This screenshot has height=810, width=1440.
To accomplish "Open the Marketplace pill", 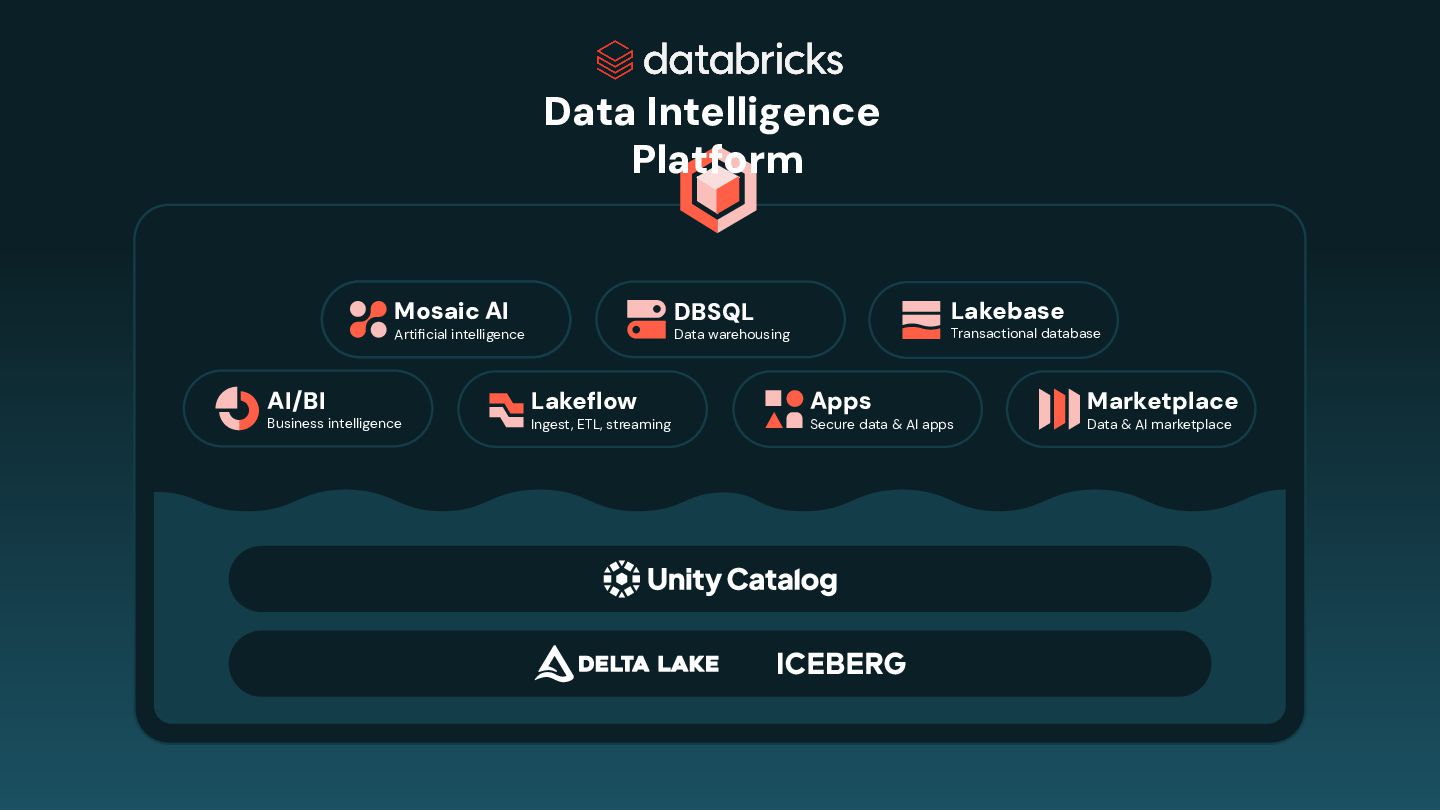I will pos(1131,409).
